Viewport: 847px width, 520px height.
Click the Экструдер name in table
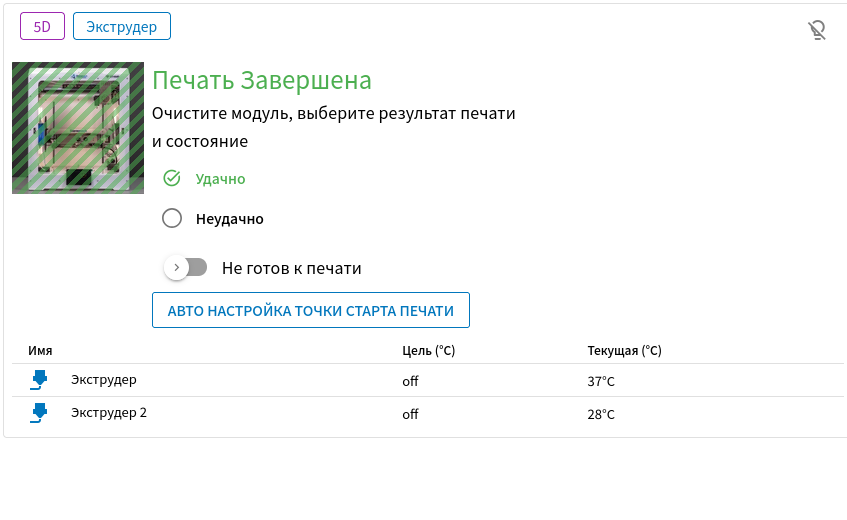[104, 380]
